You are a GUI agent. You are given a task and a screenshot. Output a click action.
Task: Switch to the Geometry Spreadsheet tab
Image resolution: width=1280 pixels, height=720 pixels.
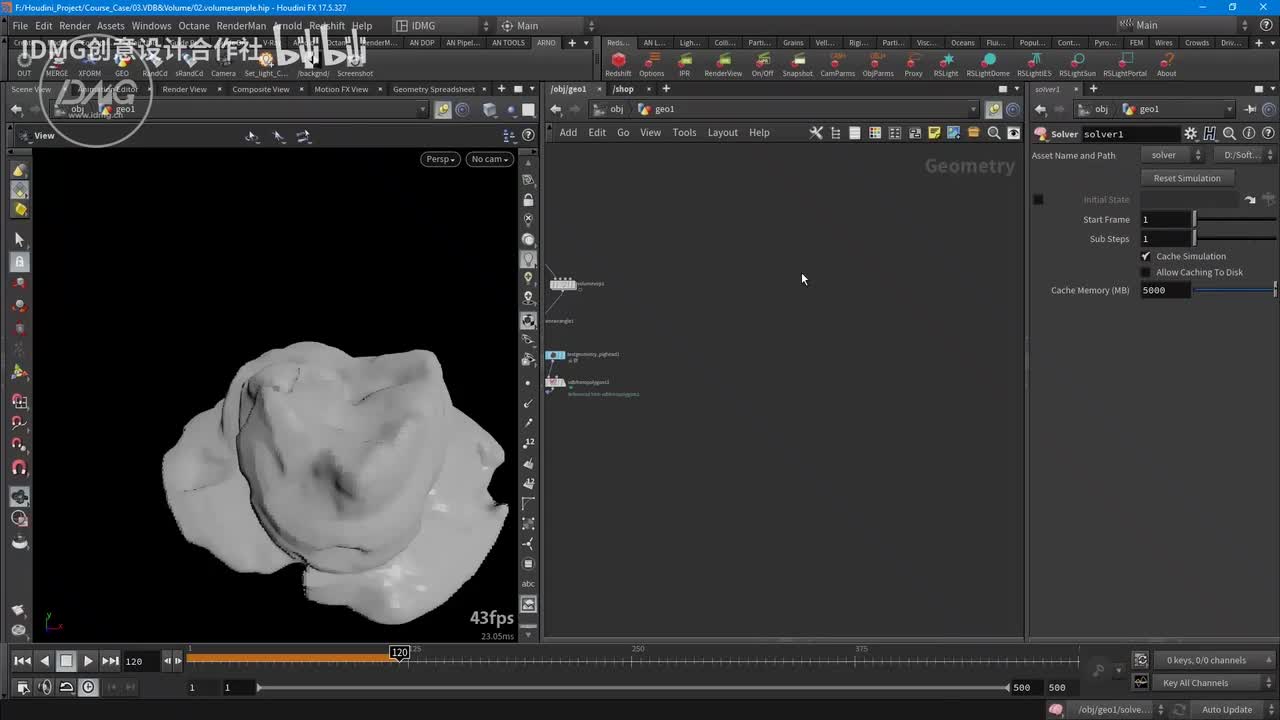[433, 89]
